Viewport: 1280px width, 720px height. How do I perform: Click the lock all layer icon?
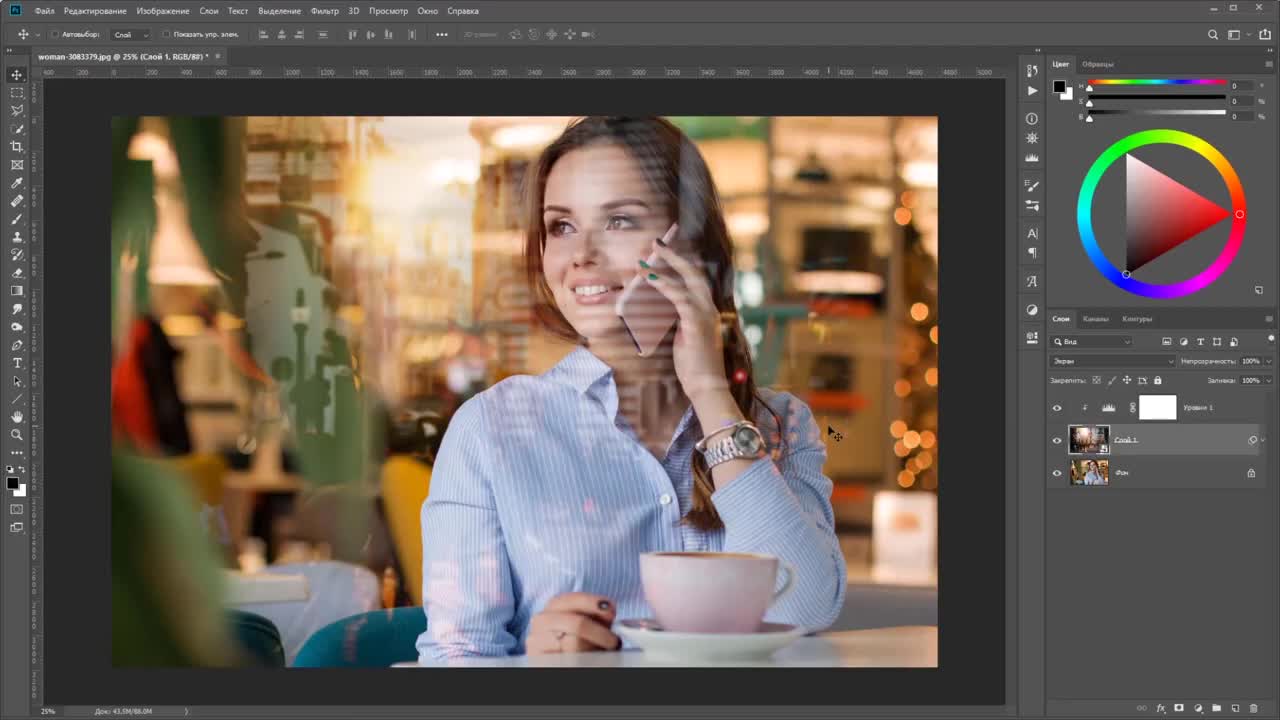[1158, 380]
